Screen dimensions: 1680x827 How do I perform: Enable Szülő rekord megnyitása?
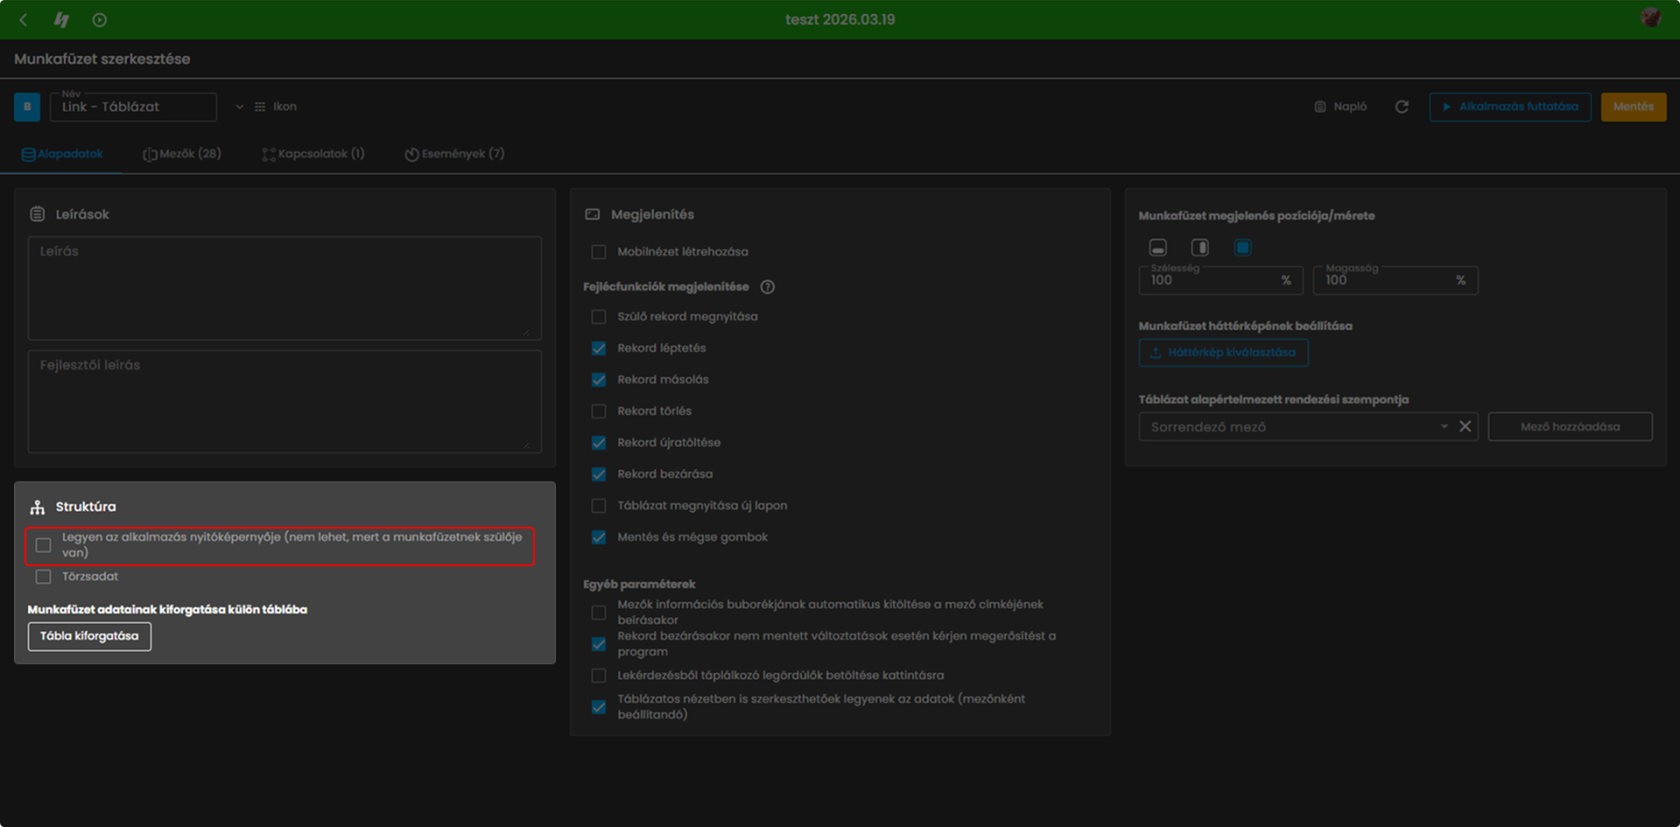[598, 317]
